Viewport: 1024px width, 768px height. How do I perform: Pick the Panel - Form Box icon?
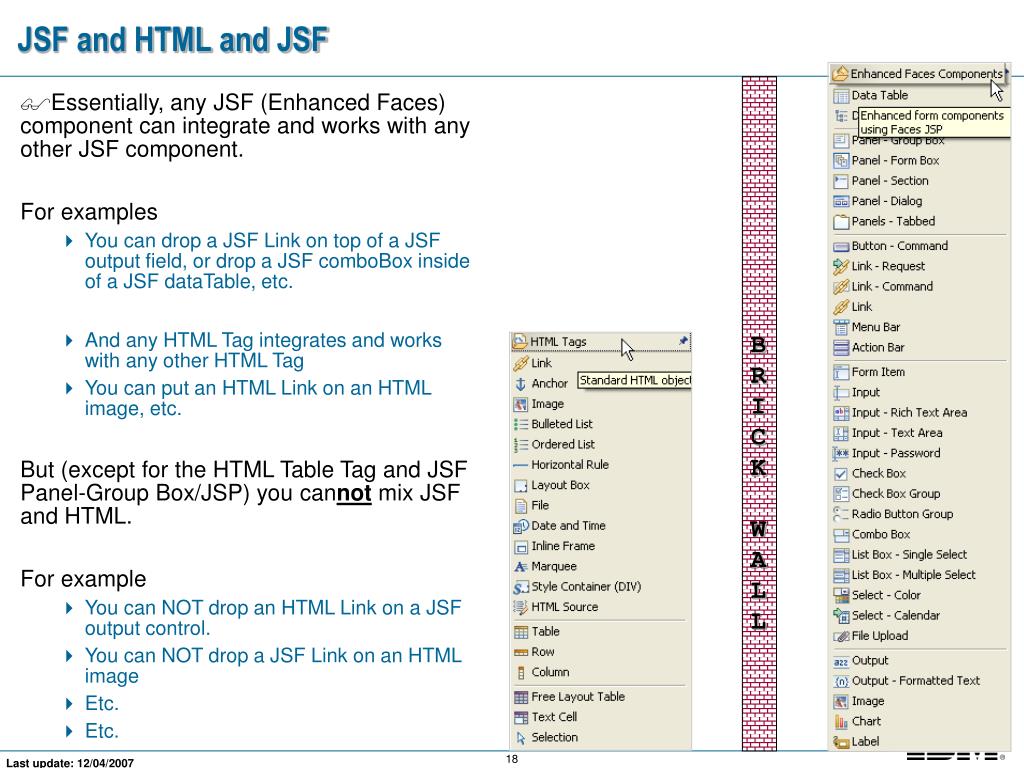841,161
